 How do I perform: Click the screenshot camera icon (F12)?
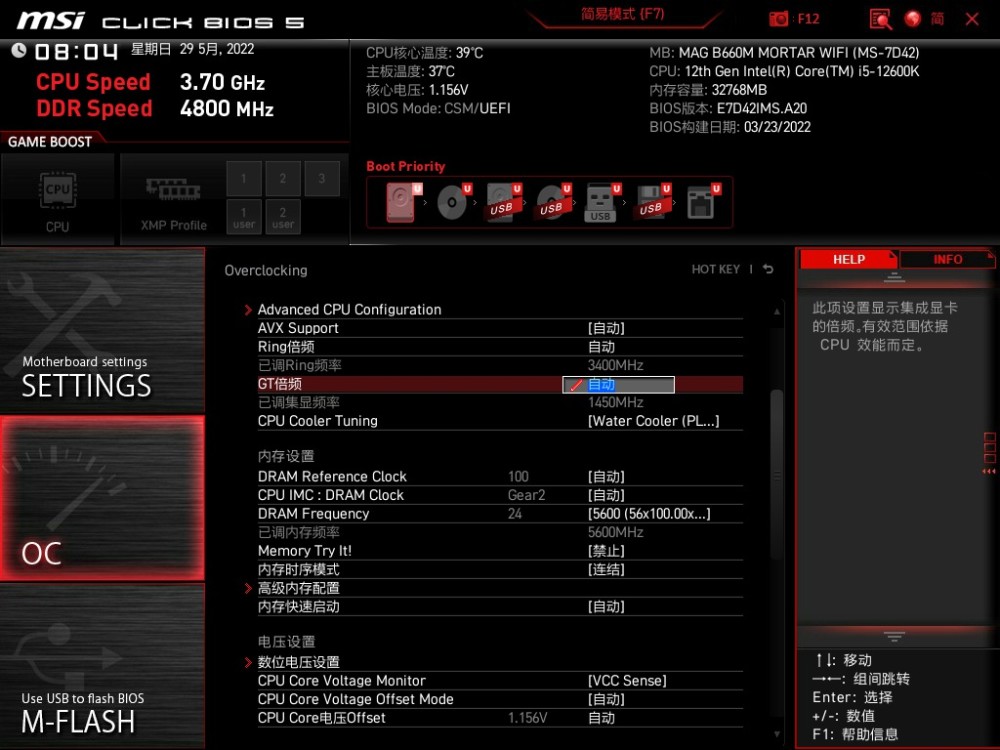[779, 19]
